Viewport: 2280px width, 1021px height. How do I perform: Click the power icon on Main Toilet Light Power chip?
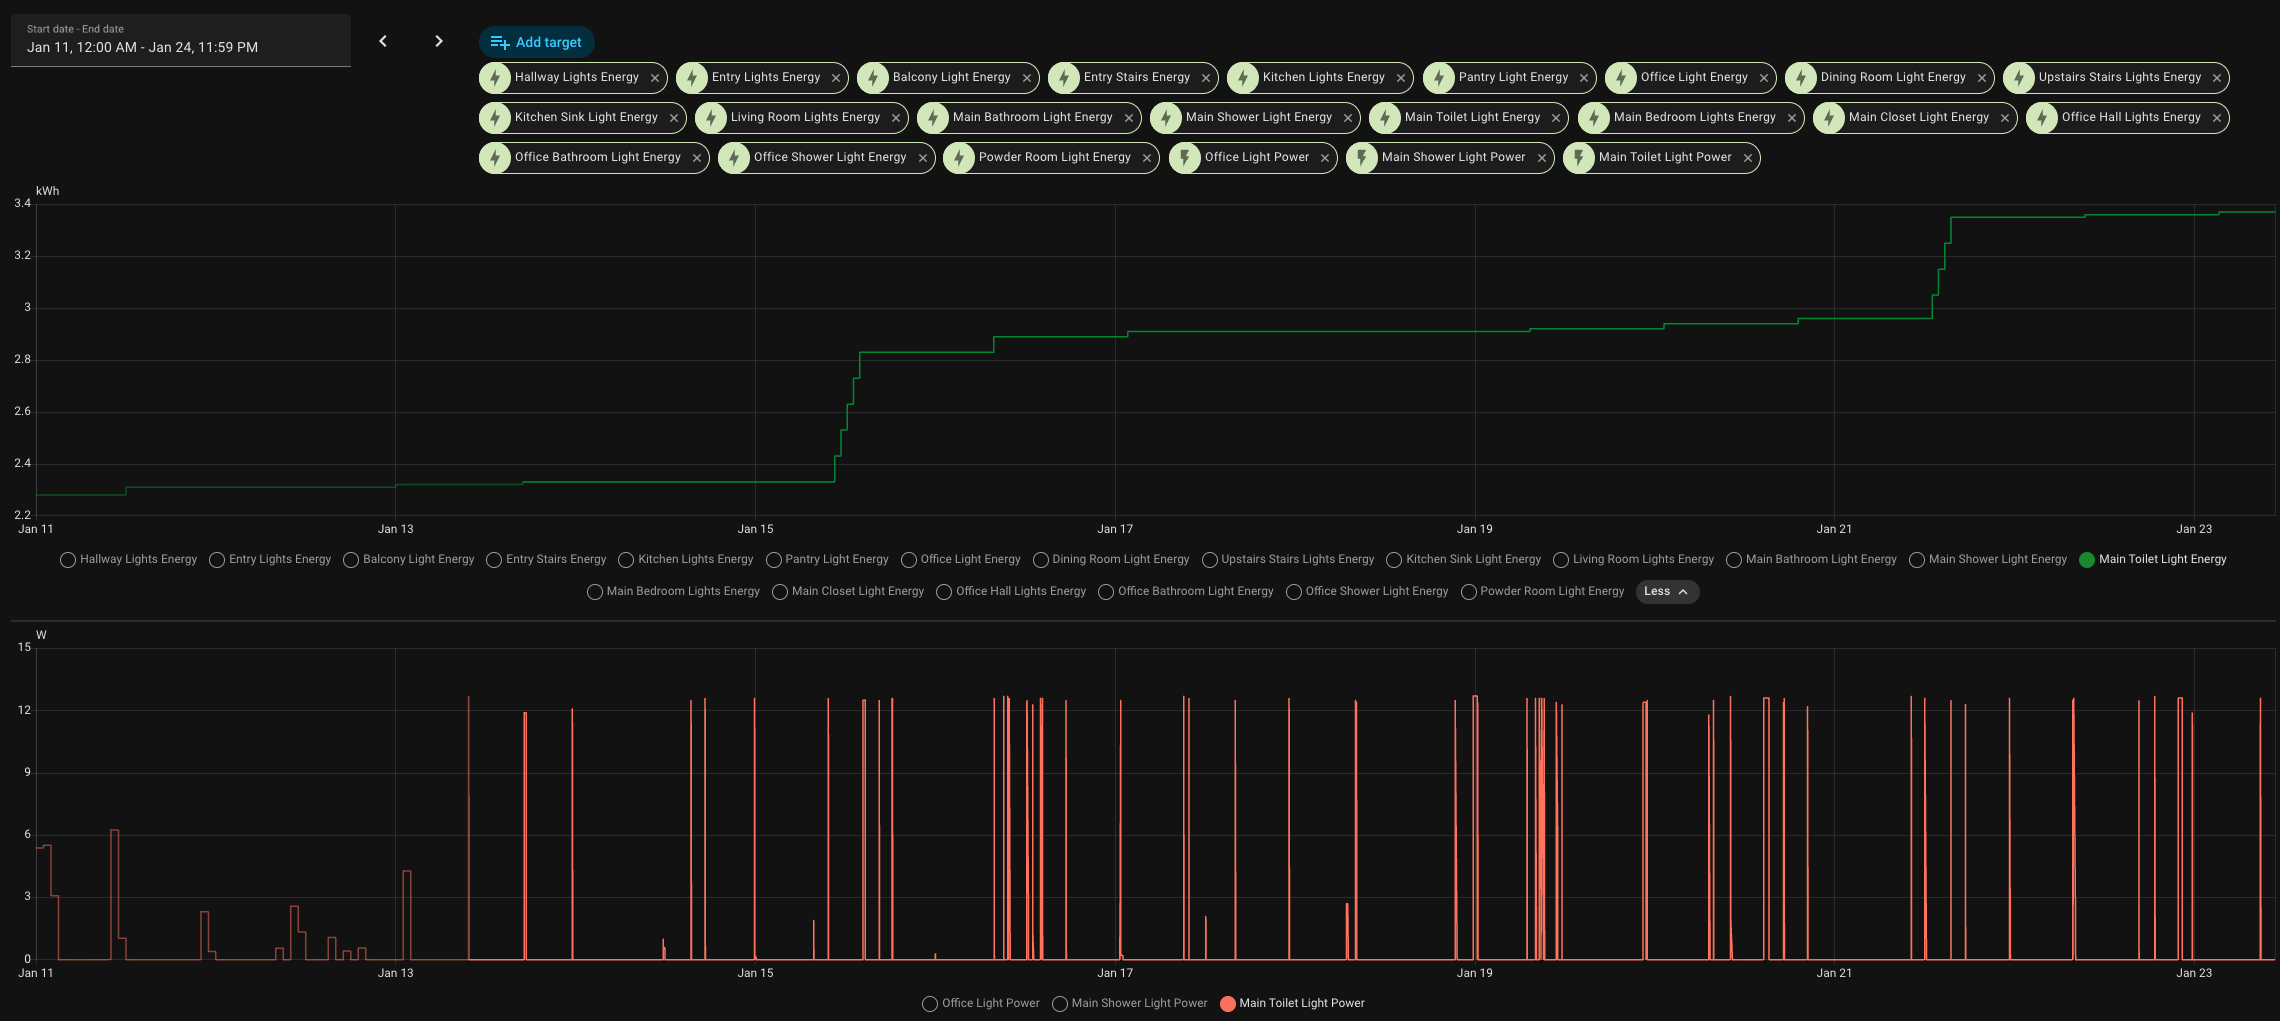tap(1579, 158)
